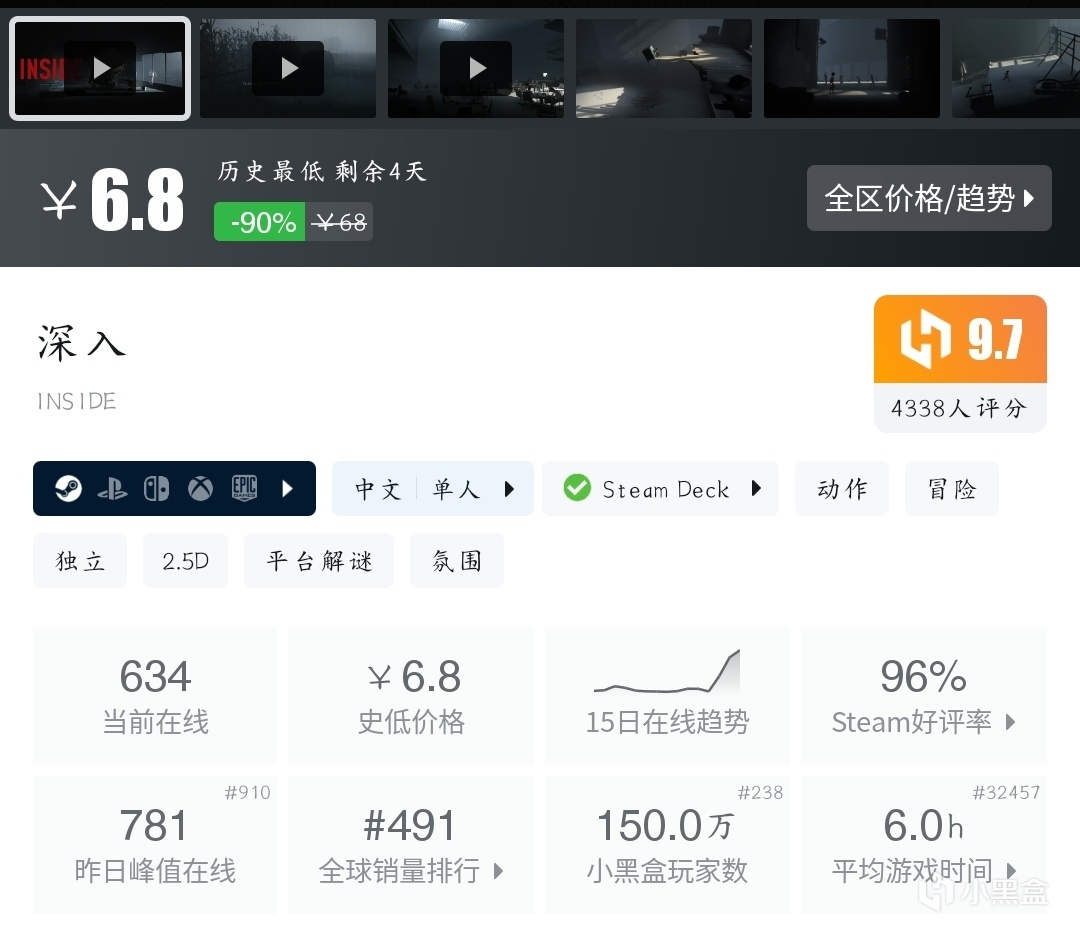
Task: Select the 2.5D tag
Action: click(185, 560)
